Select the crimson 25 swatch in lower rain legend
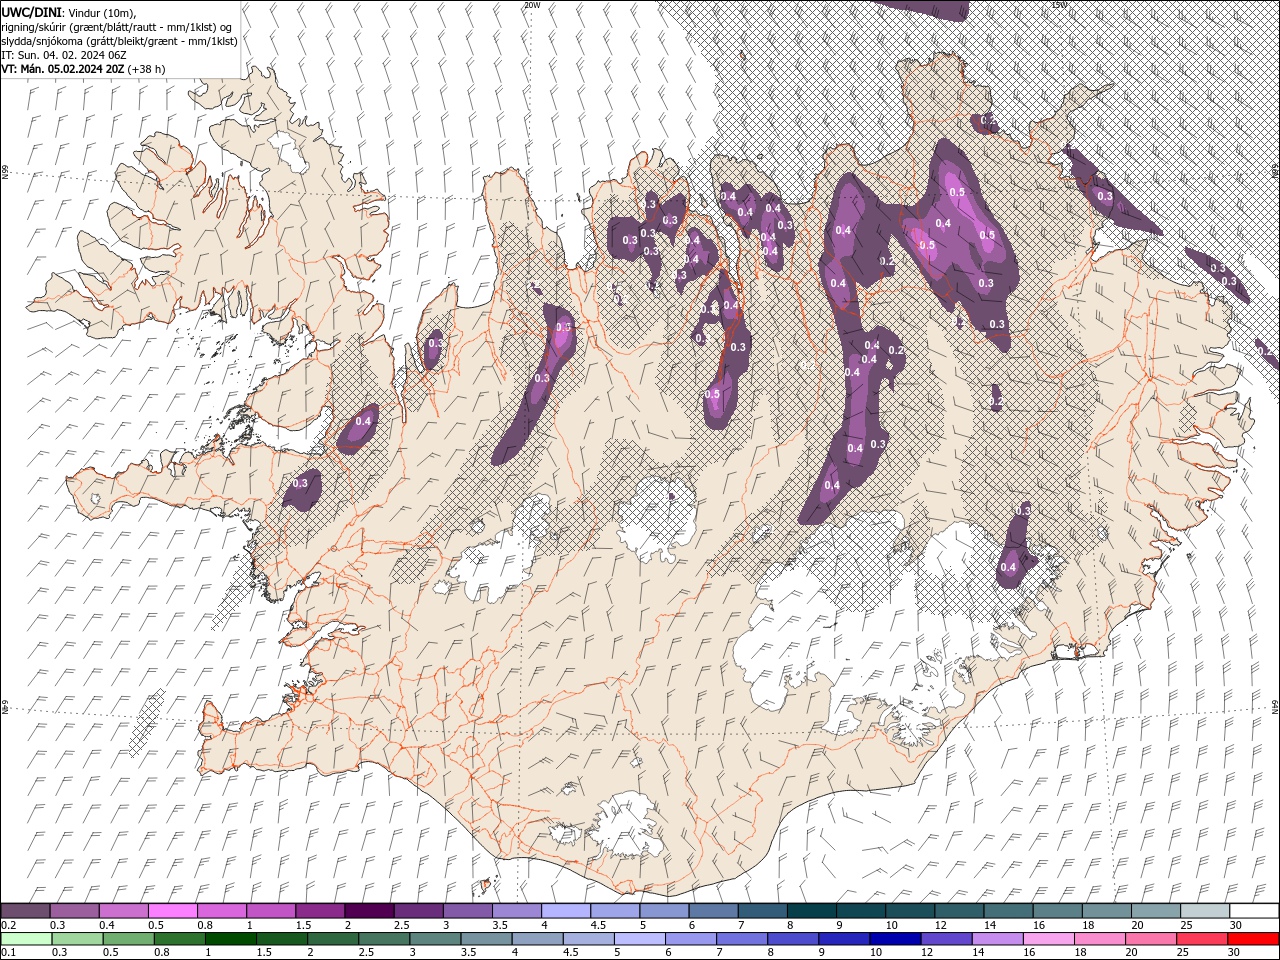 pyautogui.click(x=1202, y=938)
